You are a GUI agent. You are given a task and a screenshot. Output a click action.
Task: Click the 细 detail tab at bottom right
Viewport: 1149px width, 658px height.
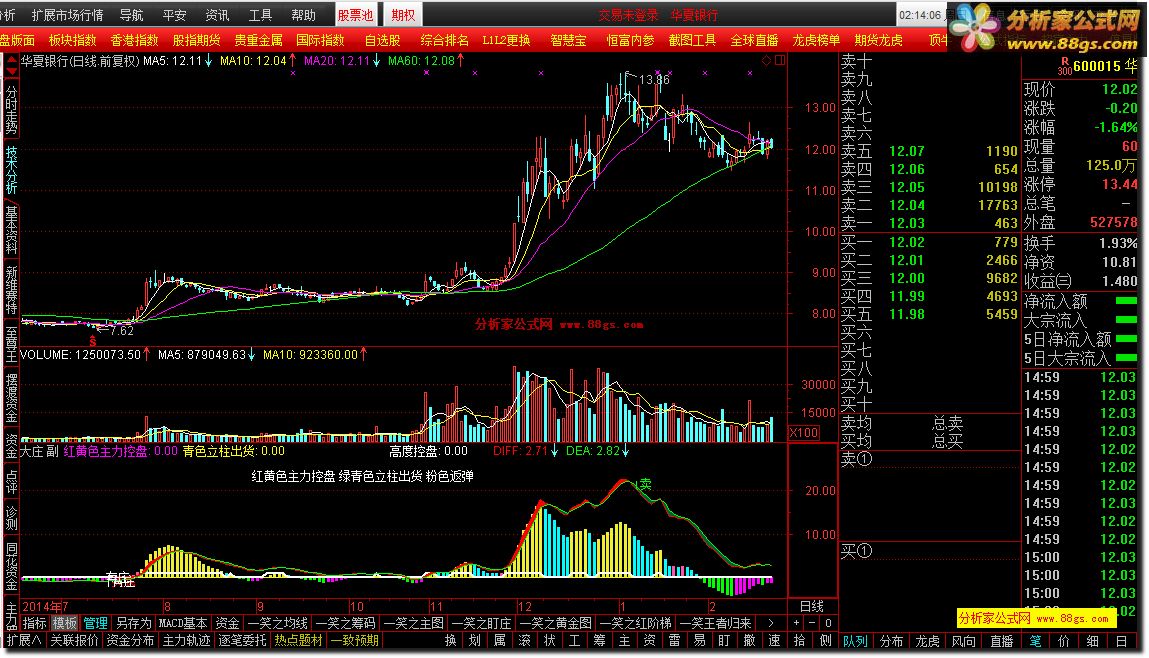point(1093,641)
